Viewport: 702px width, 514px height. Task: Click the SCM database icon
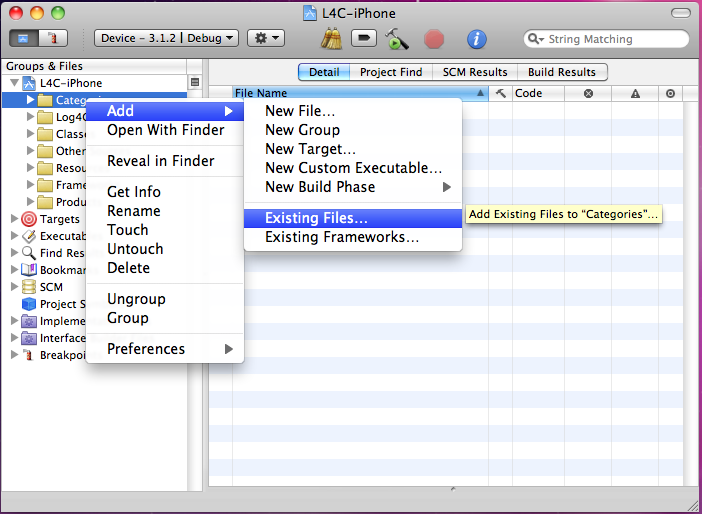coord(29,287)
